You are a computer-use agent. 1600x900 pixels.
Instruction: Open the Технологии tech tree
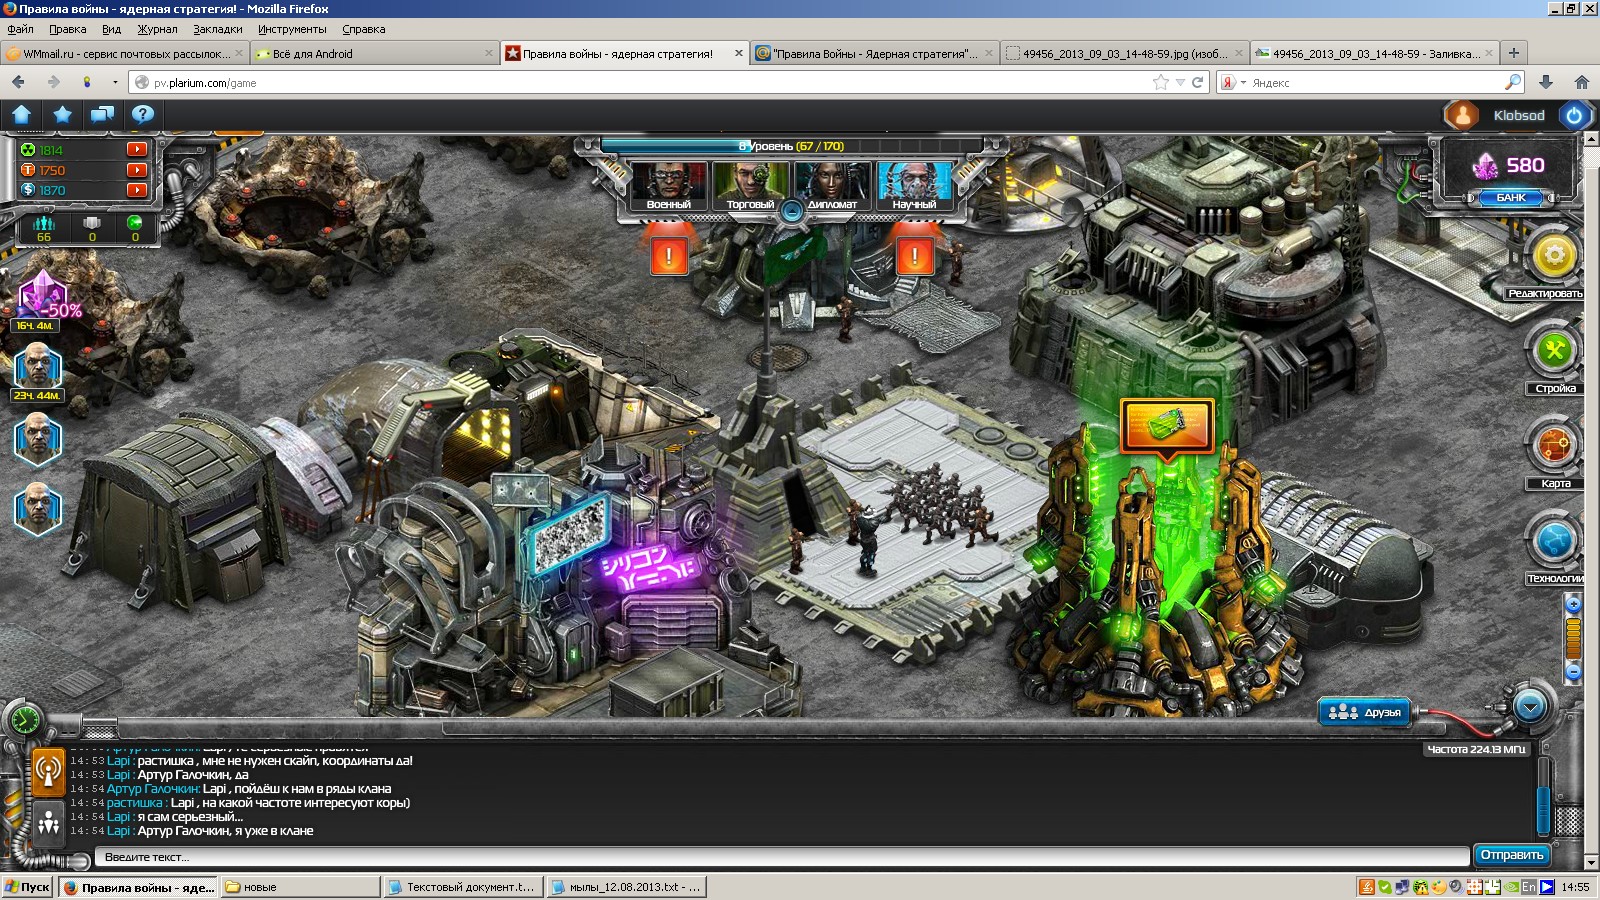pyautogui.click(x=1554, y=541)
